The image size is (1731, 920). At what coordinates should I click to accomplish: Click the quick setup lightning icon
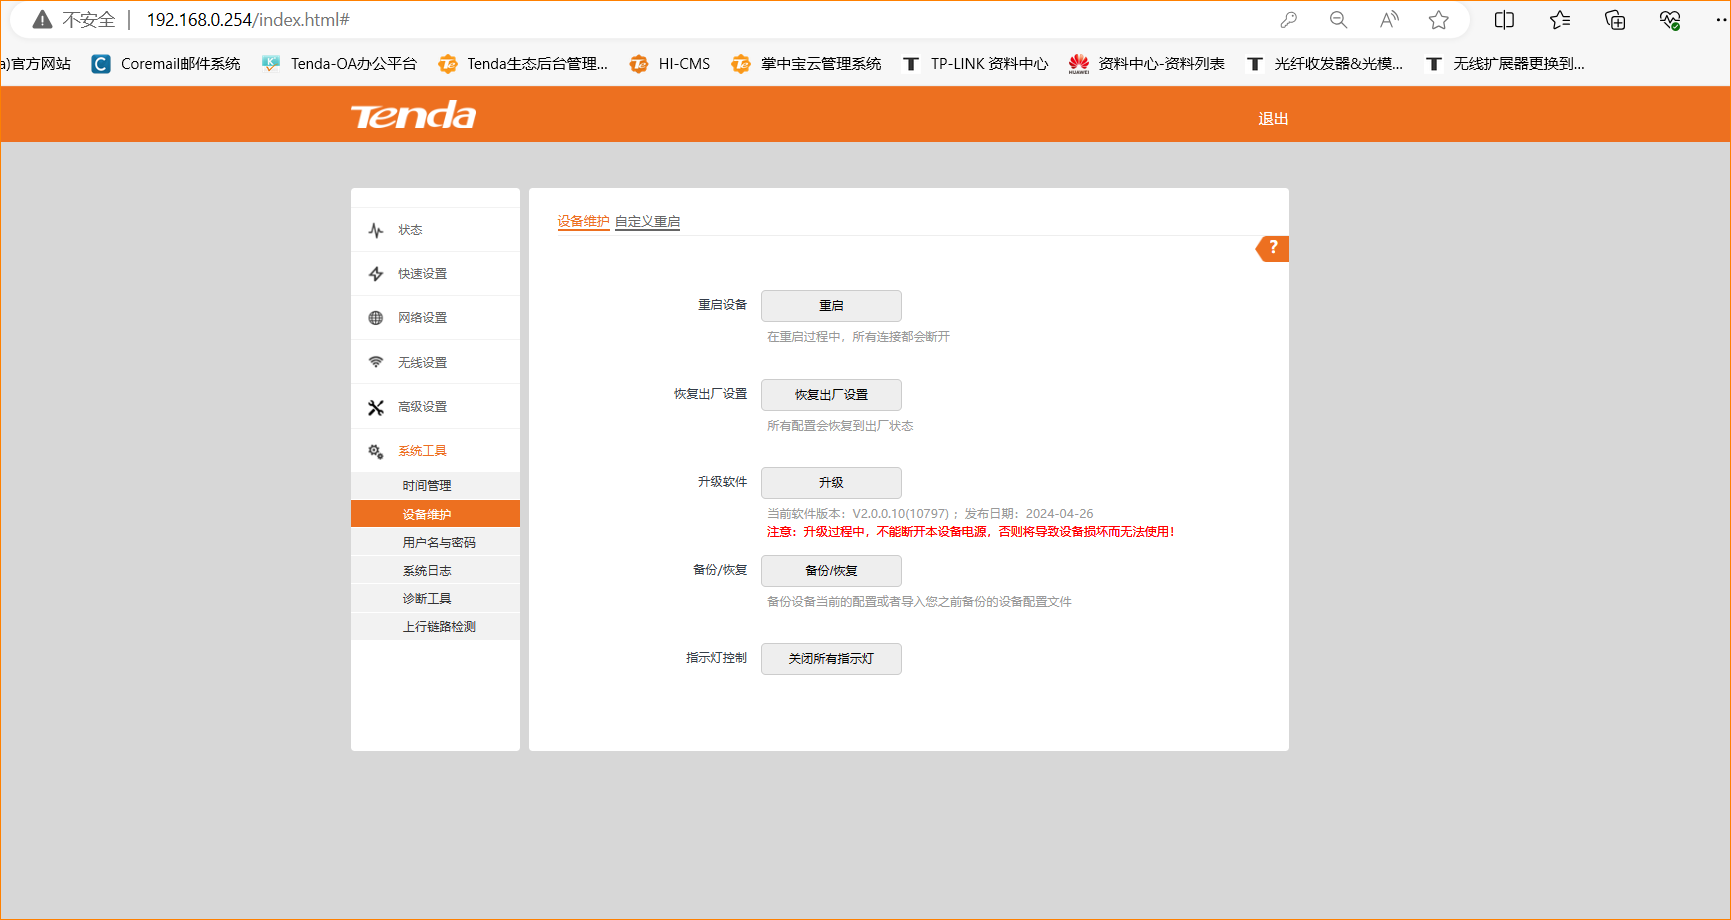coord(376,274)
